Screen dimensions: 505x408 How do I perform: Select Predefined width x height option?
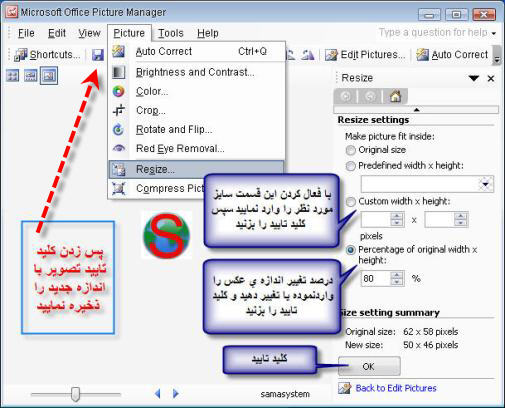350,166
